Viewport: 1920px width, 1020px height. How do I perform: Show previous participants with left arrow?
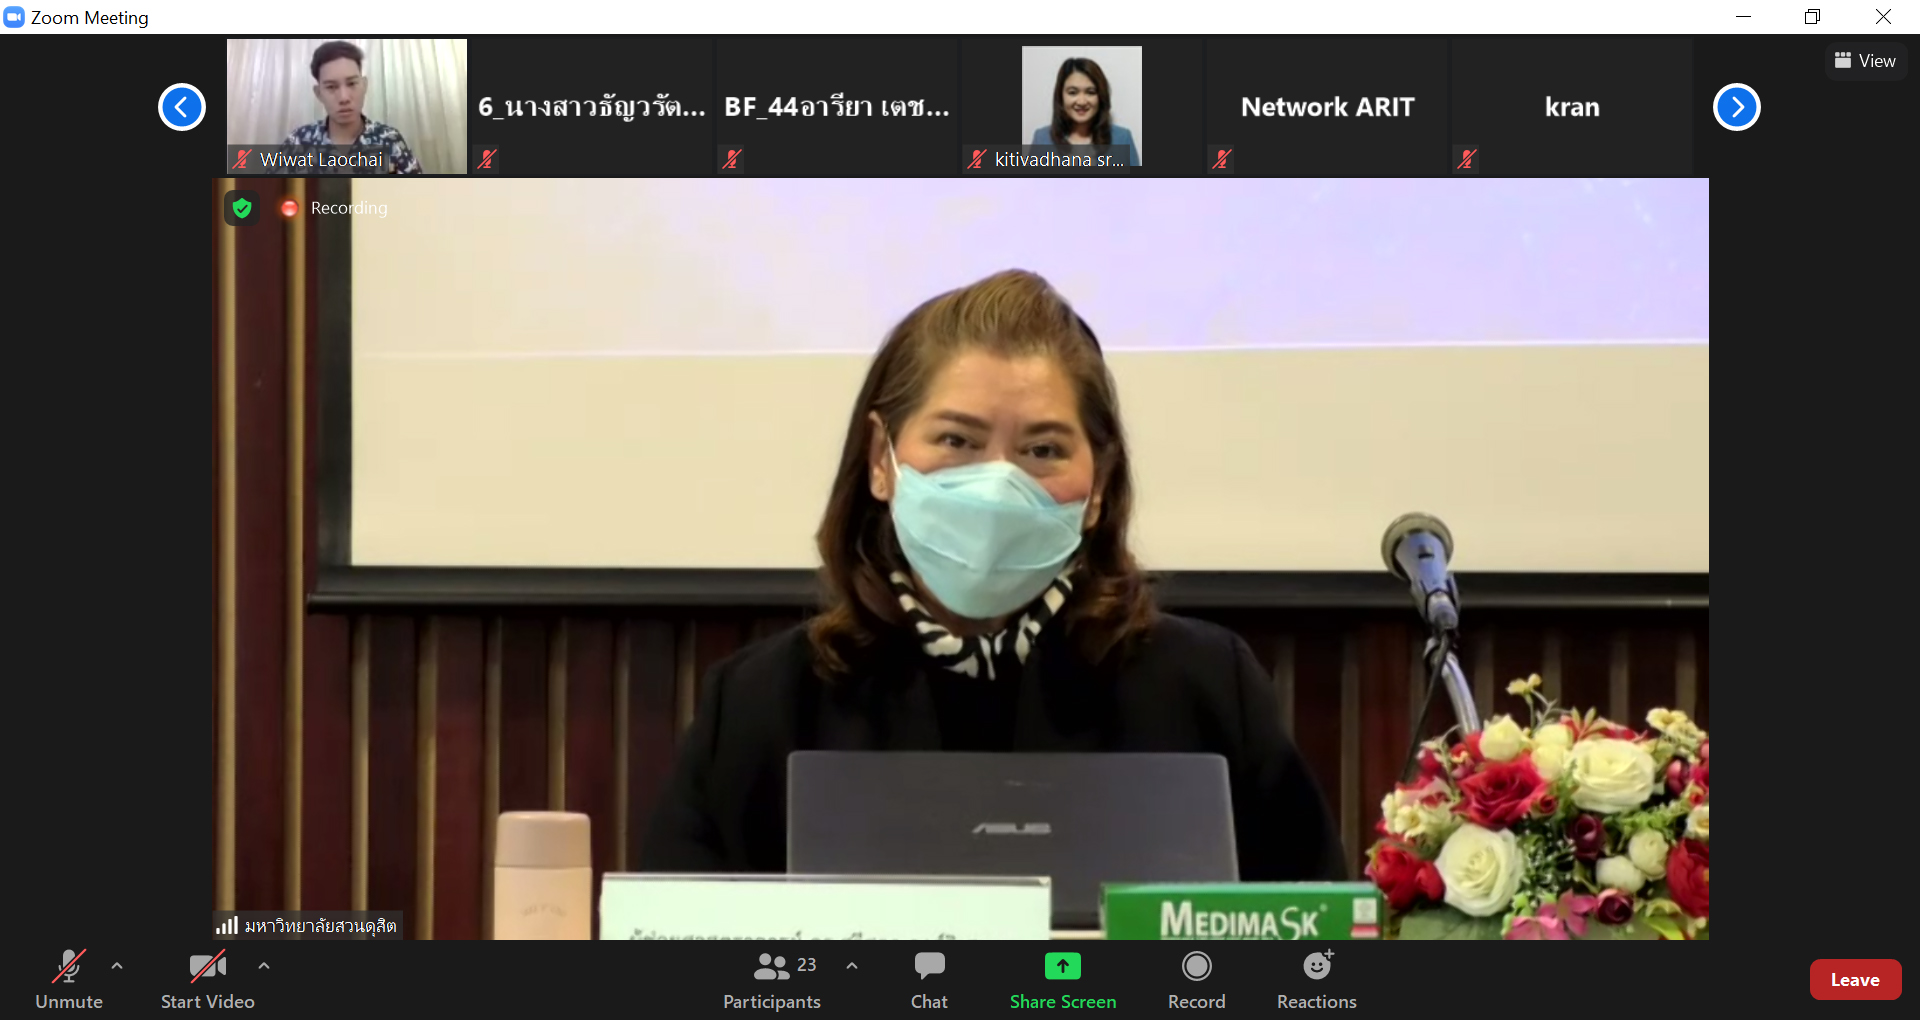(x=182, y=107)
